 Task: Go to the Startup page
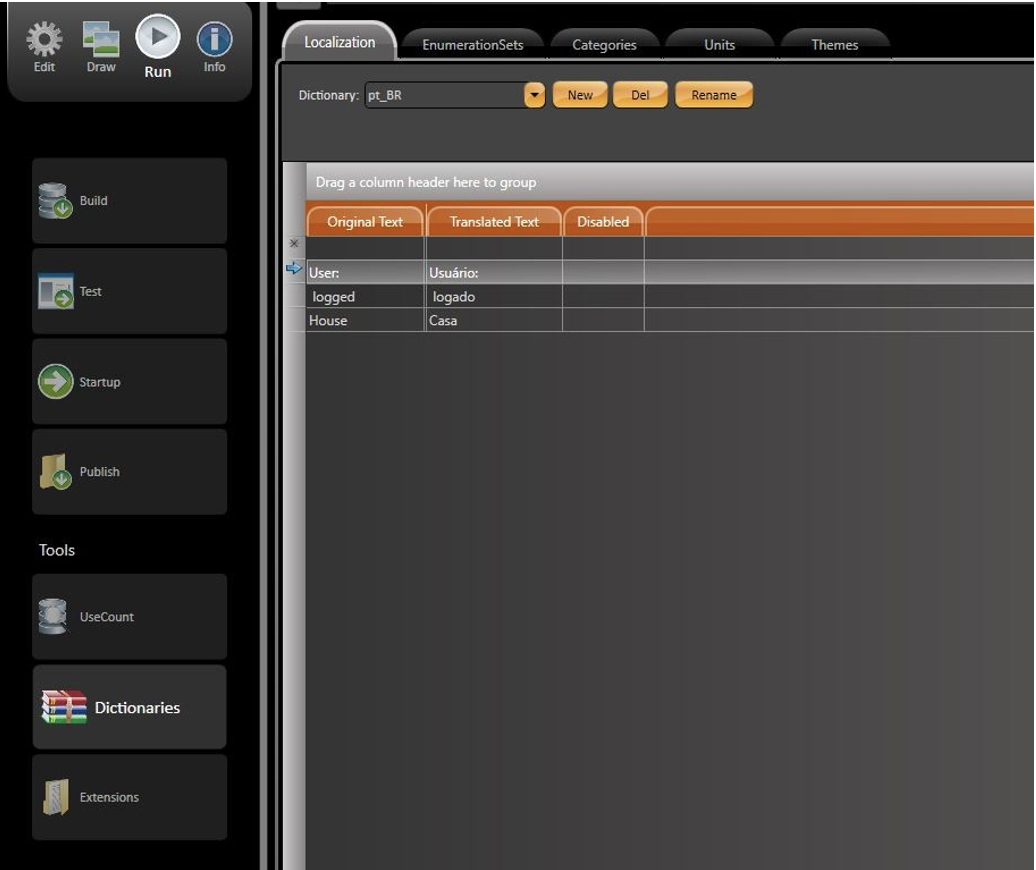[129, 382]
